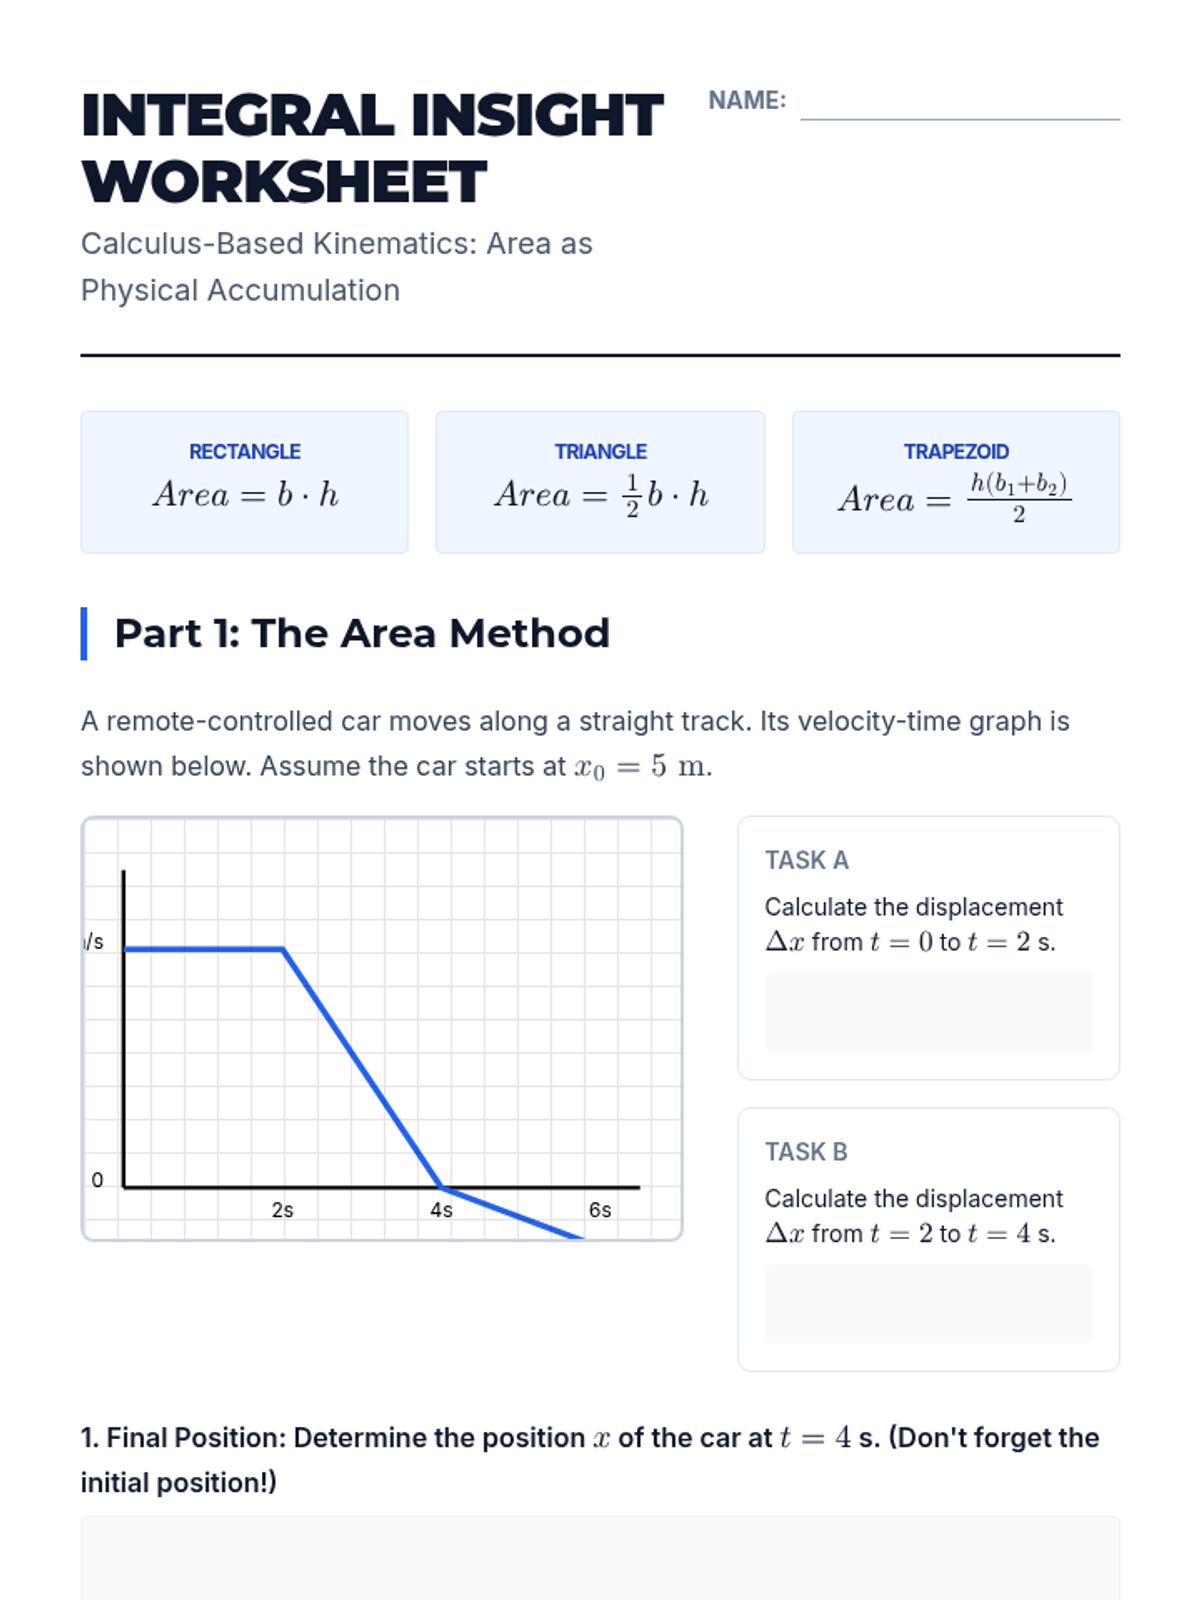This screenshot has width=1200, height=1600.
Task: Select the Triangle area formula card
Action: point(600,482)
